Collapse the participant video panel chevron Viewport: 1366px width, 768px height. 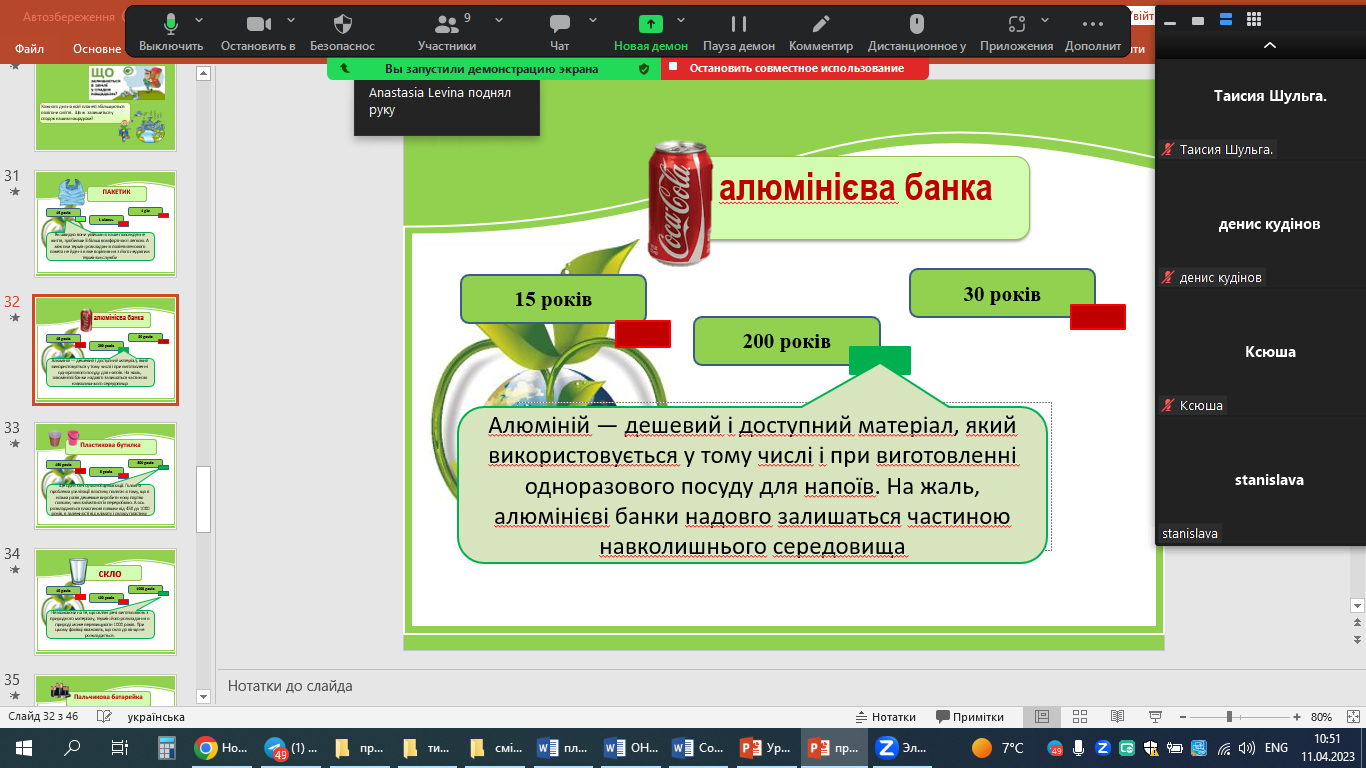tap(1270, 46)
